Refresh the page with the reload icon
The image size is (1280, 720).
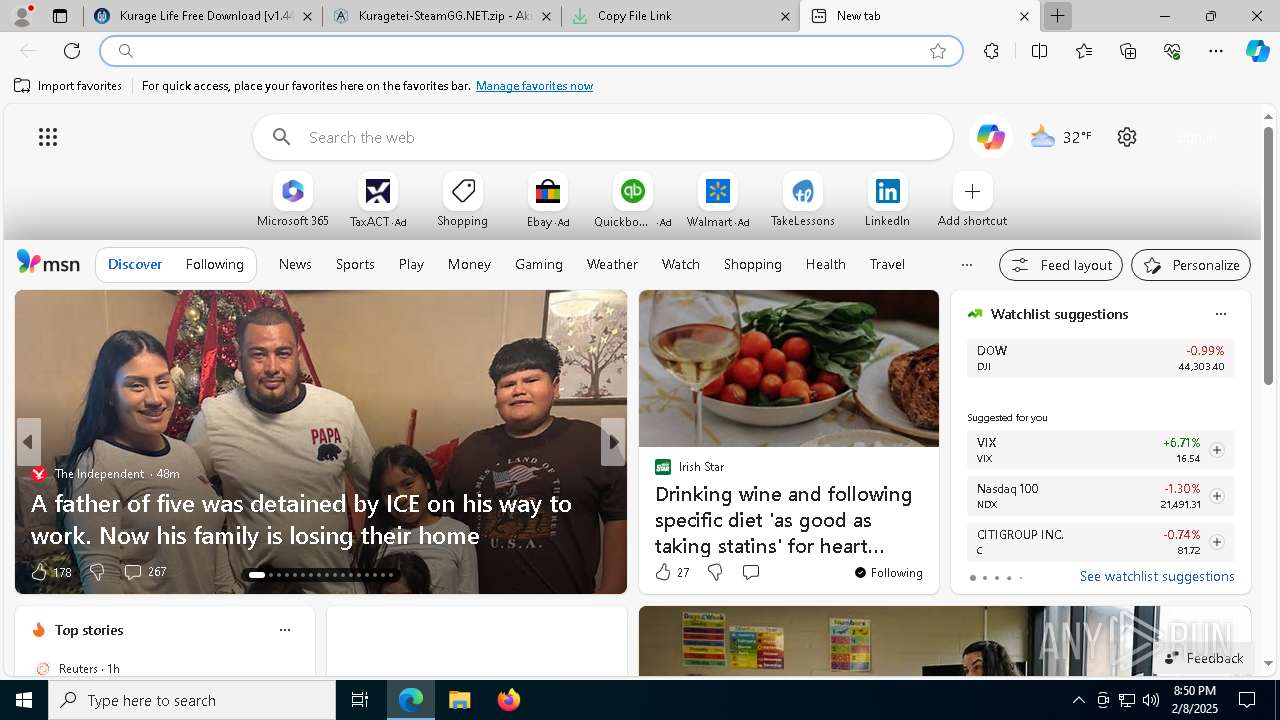72,51
